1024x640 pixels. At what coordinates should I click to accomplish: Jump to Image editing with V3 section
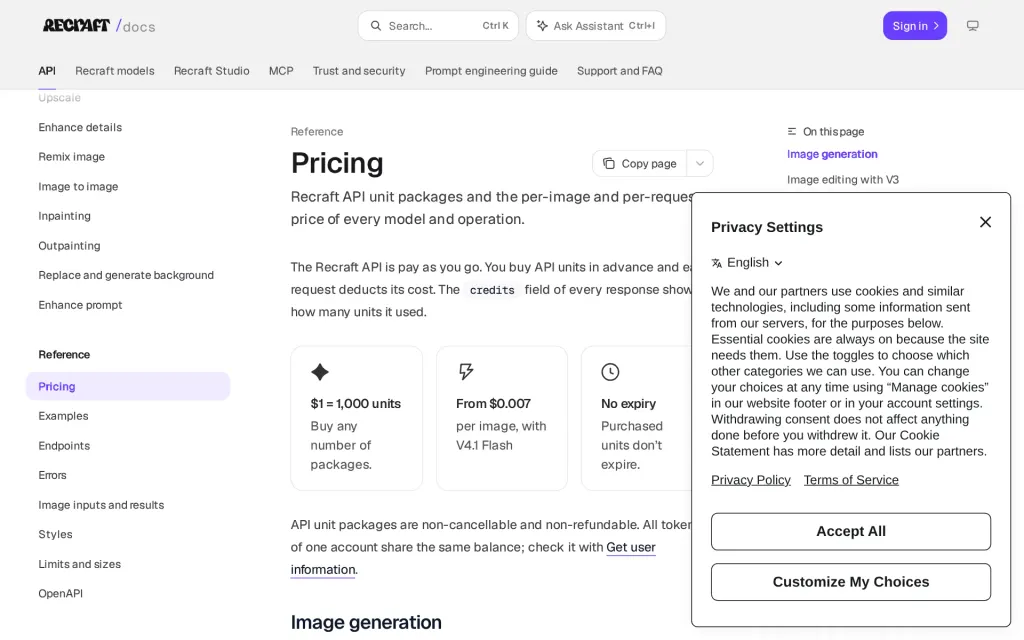843,180
